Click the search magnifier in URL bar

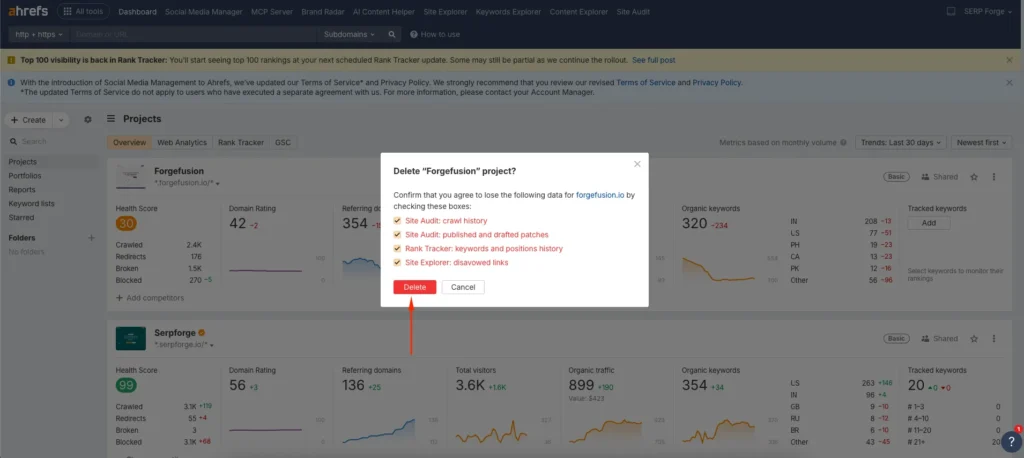392,34
